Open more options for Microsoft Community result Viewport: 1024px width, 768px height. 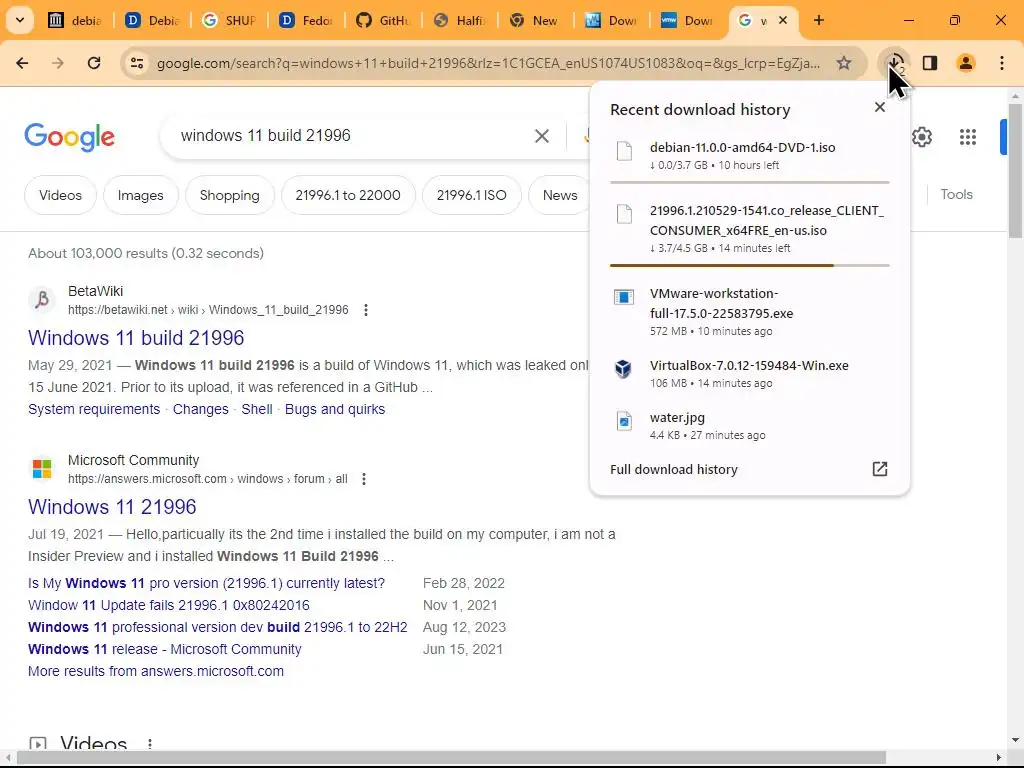pyautogui.click(x=364, y=479)
